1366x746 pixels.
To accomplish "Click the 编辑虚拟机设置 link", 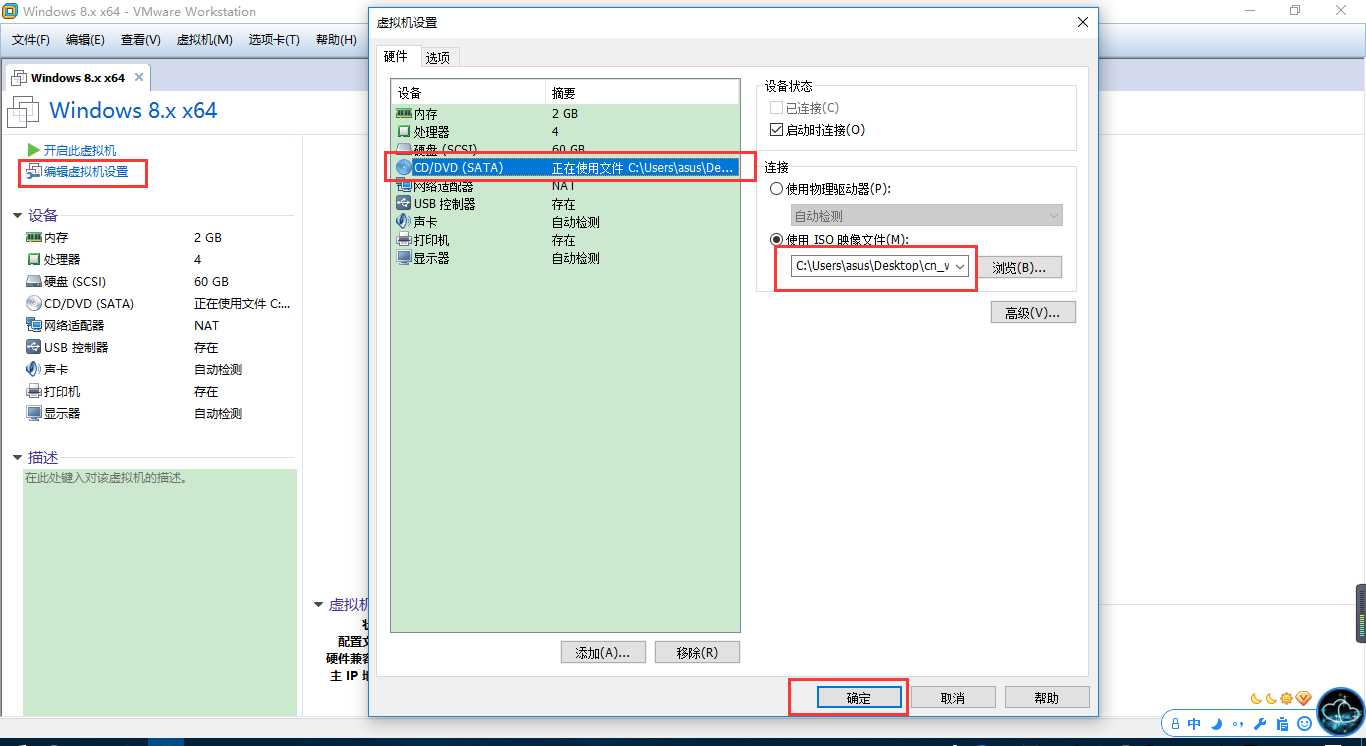I will 86,172.
